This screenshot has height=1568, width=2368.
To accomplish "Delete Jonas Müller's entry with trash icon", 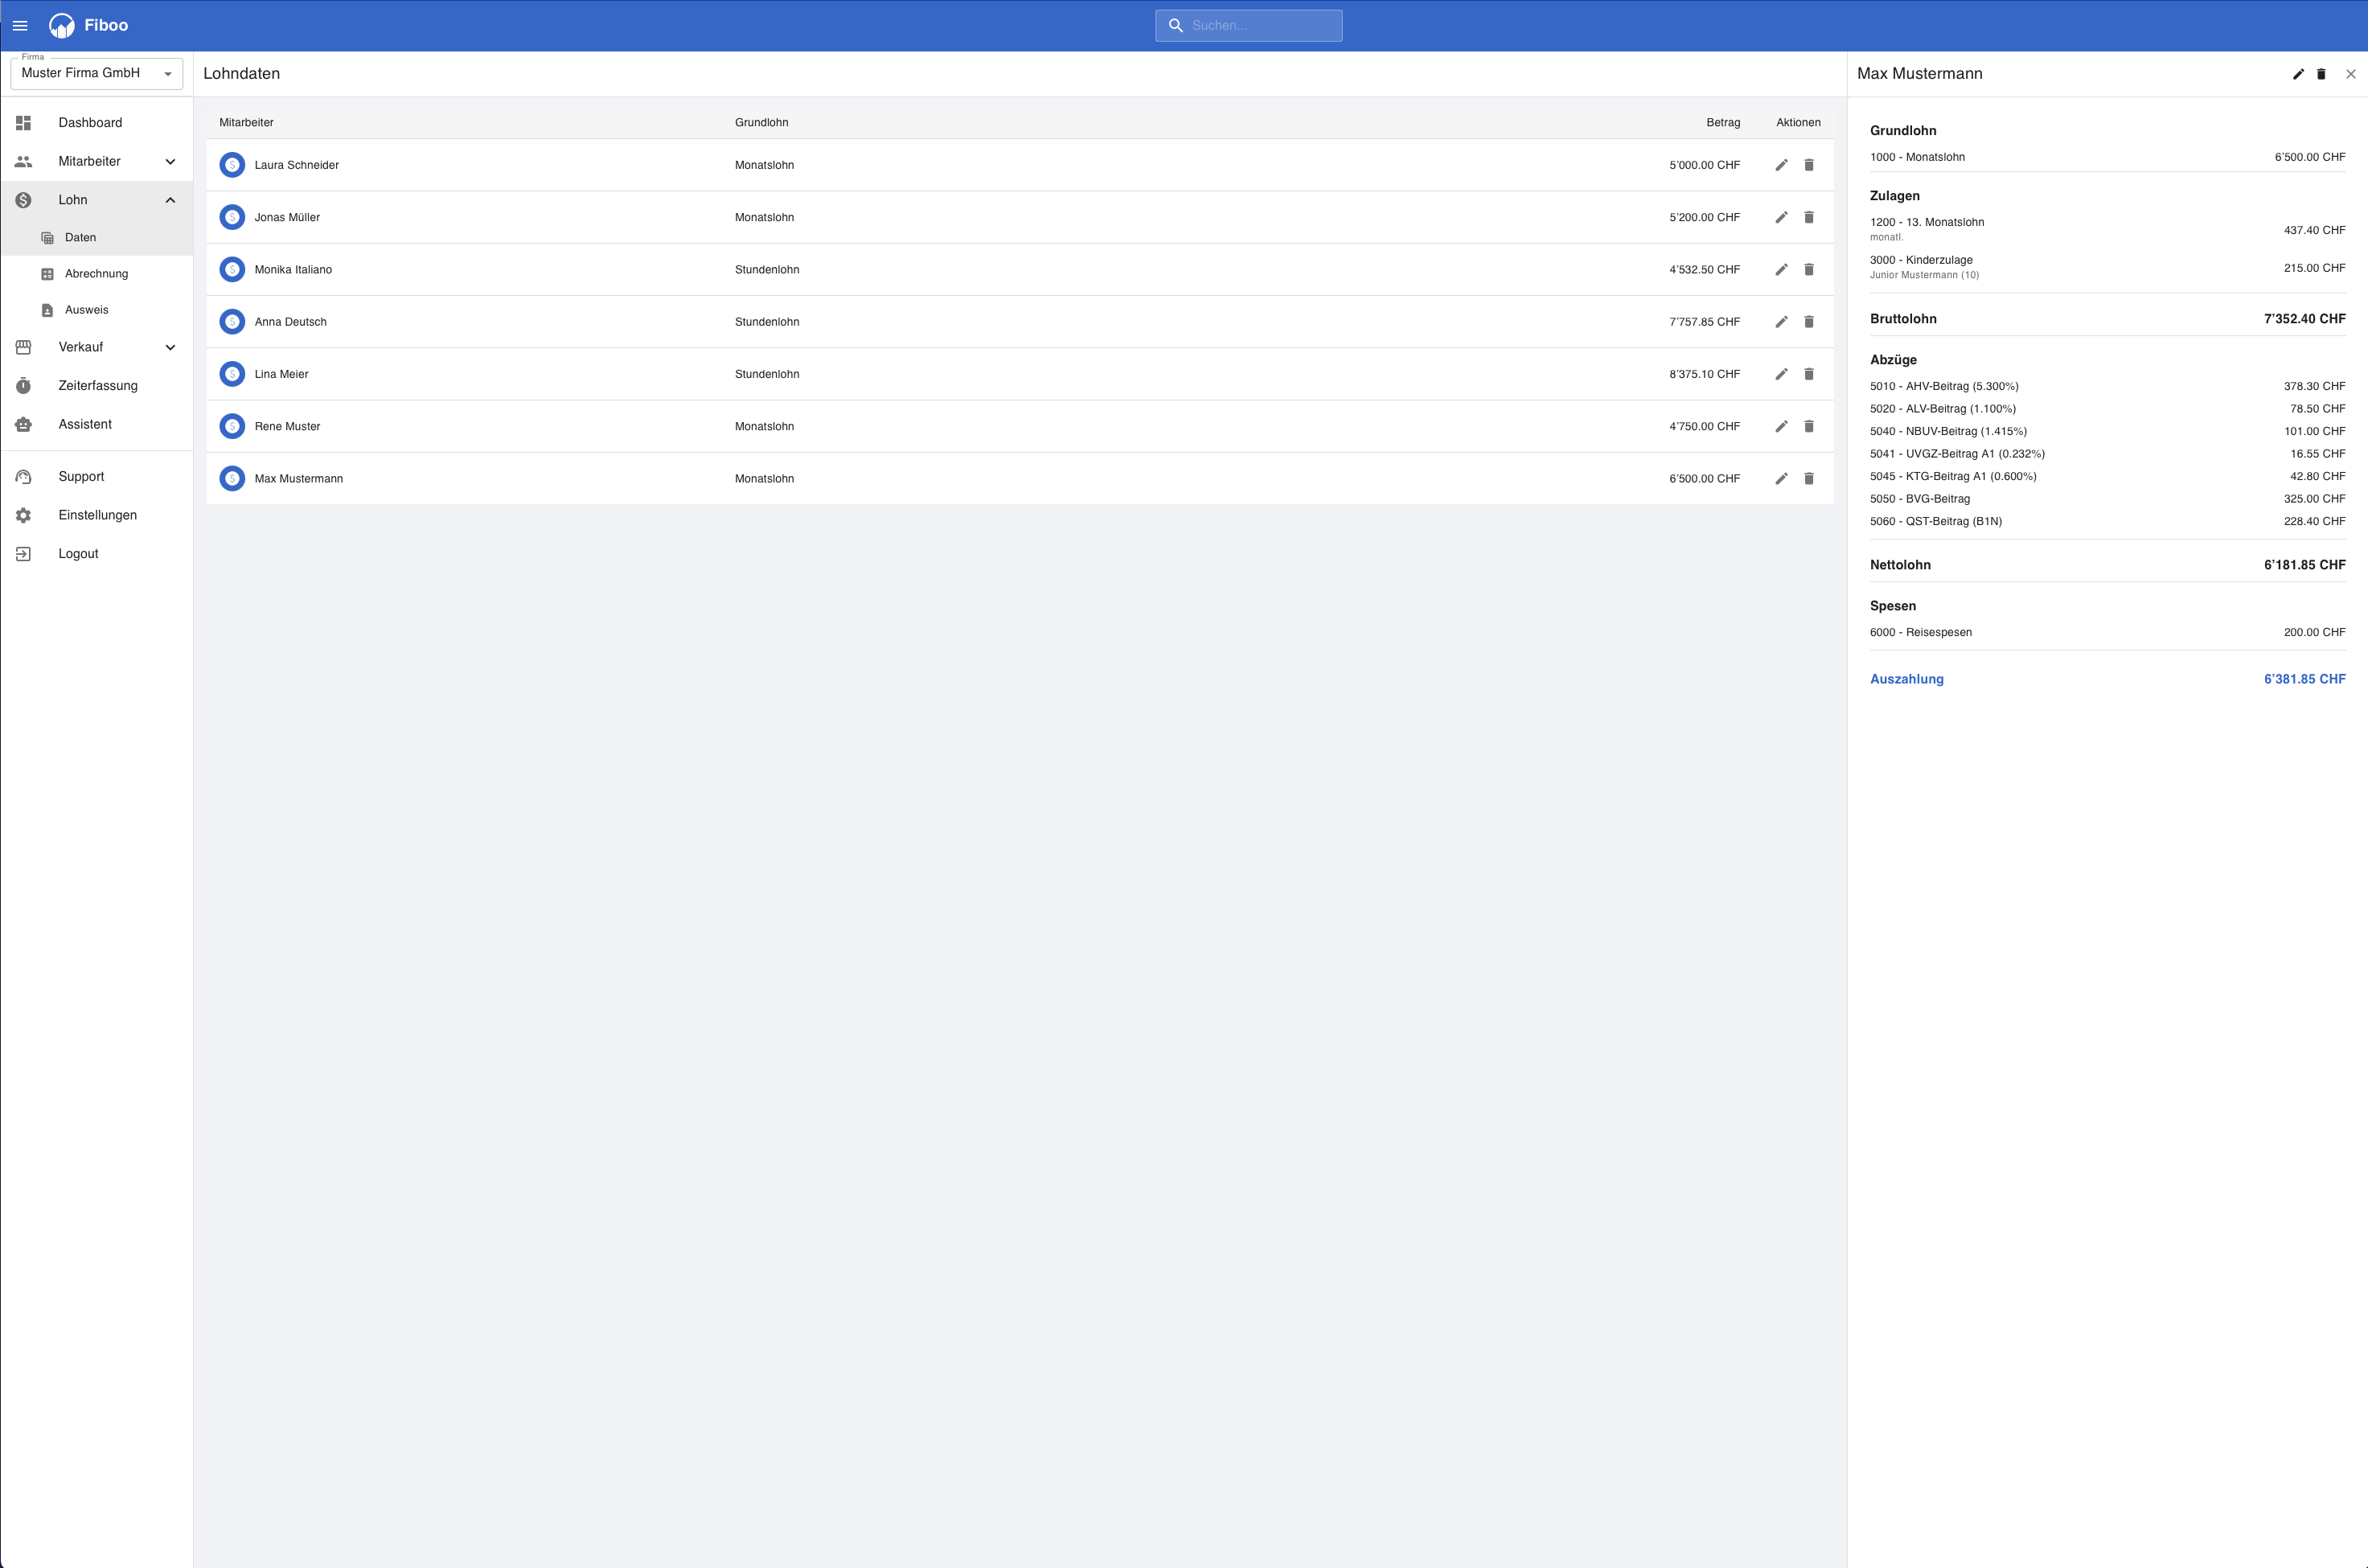I will coord(1809,217).
